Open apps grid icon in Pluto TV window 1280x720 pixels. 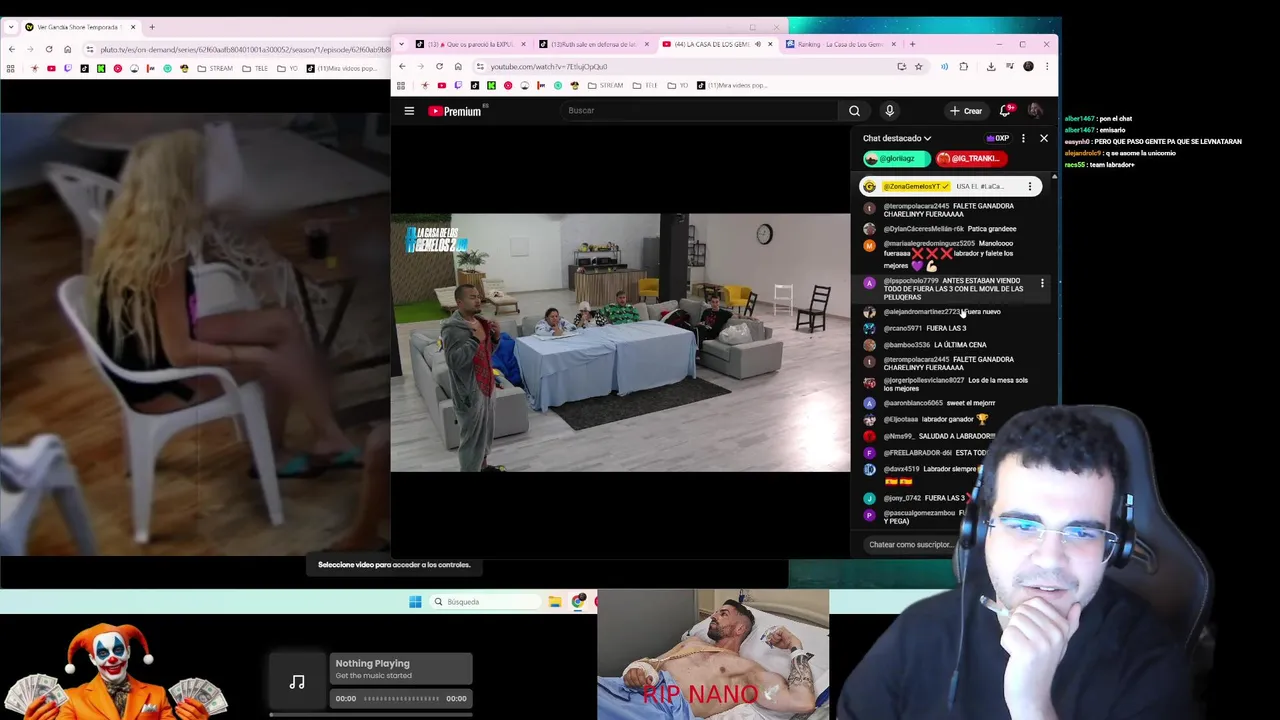click(x=11, y=69)
